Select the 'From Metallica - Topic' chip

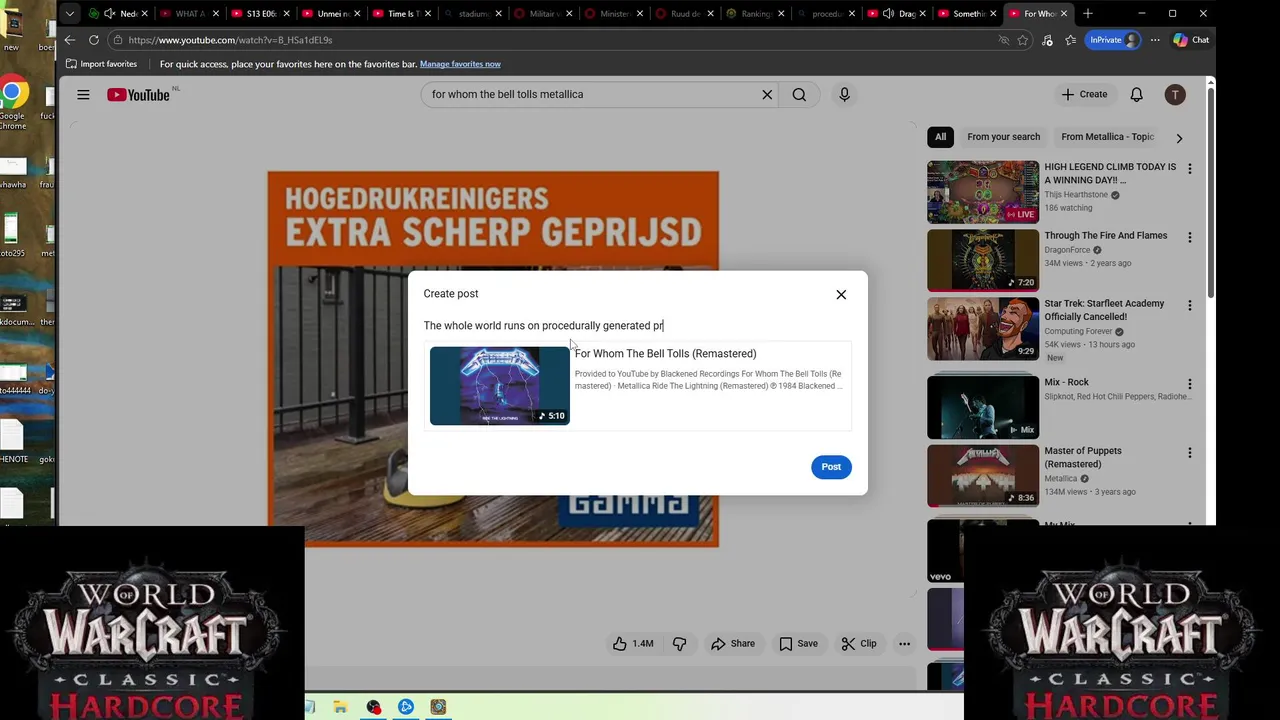coord(1107,137)
